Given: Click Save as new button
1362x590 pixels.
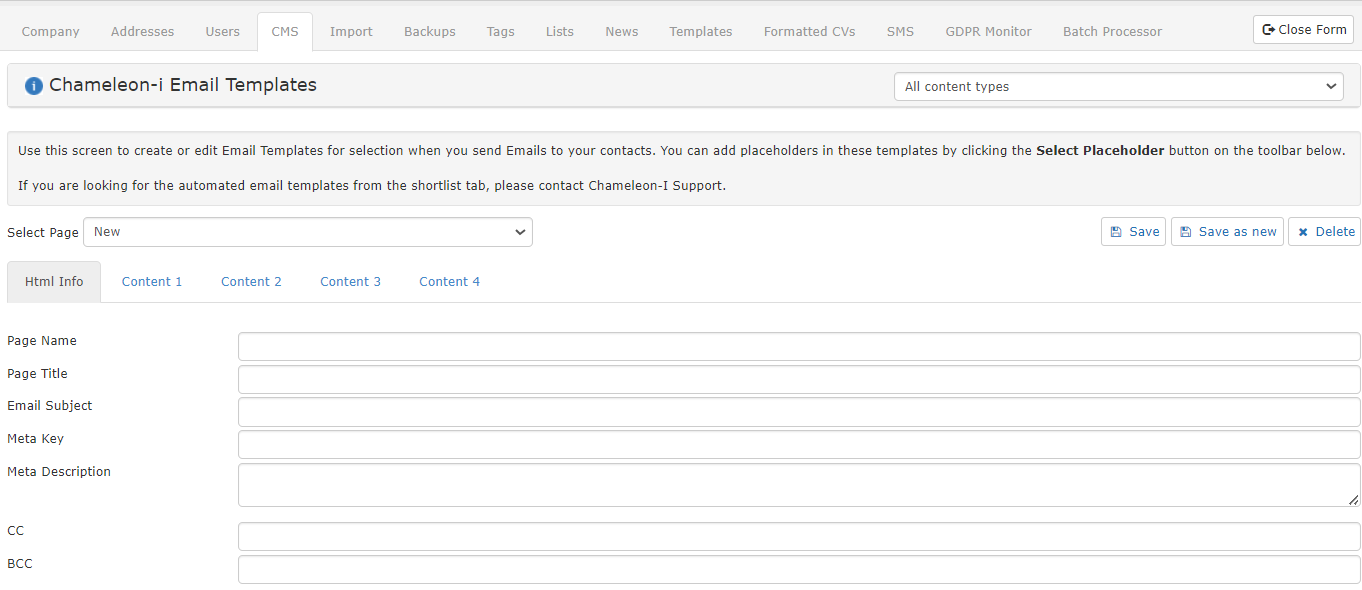Looking at the screenshot, I should tap(1227, 232).
